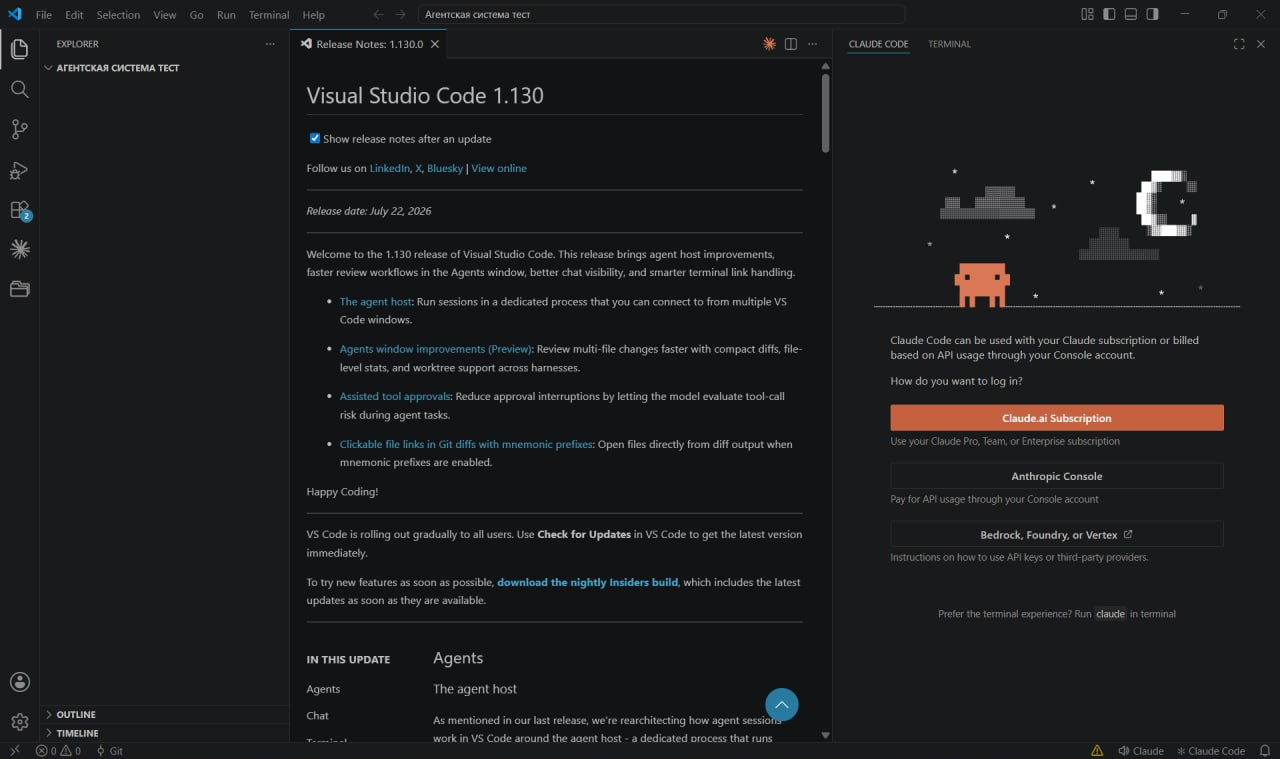This screenshot has width=1280, height=759.
Task: Click the release notes vertical scrollbar thumb
Action: pyautogui.click(x=825, y=113)
